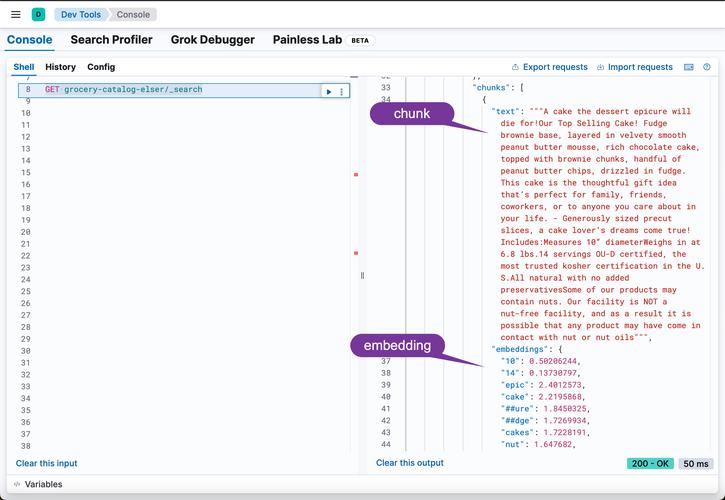Click Clear this input link
The width and height of the screenshot is (725, 500).
46,463
